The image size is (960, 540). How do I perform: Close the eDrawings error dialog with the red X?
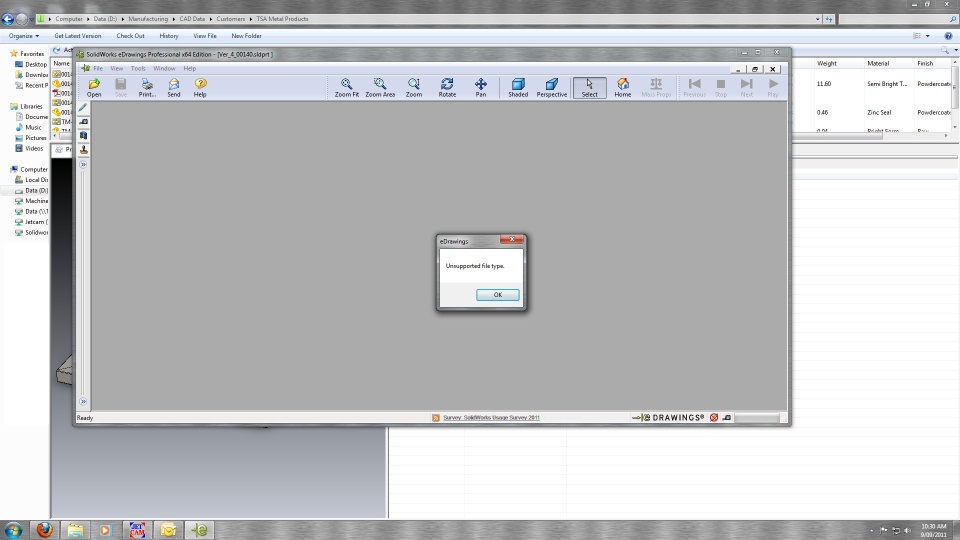click(x=512, y=239)
